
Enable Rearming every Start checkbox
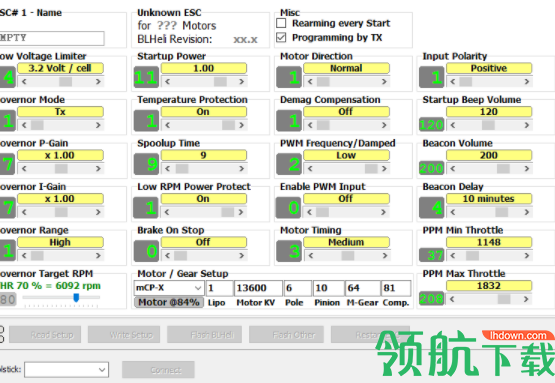click(x=281, y=23)
